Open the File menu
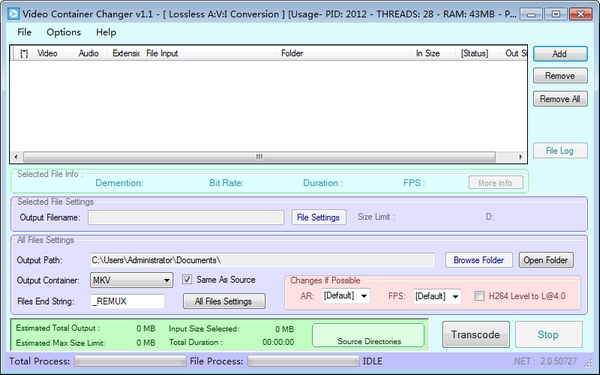 pos(24,32)
